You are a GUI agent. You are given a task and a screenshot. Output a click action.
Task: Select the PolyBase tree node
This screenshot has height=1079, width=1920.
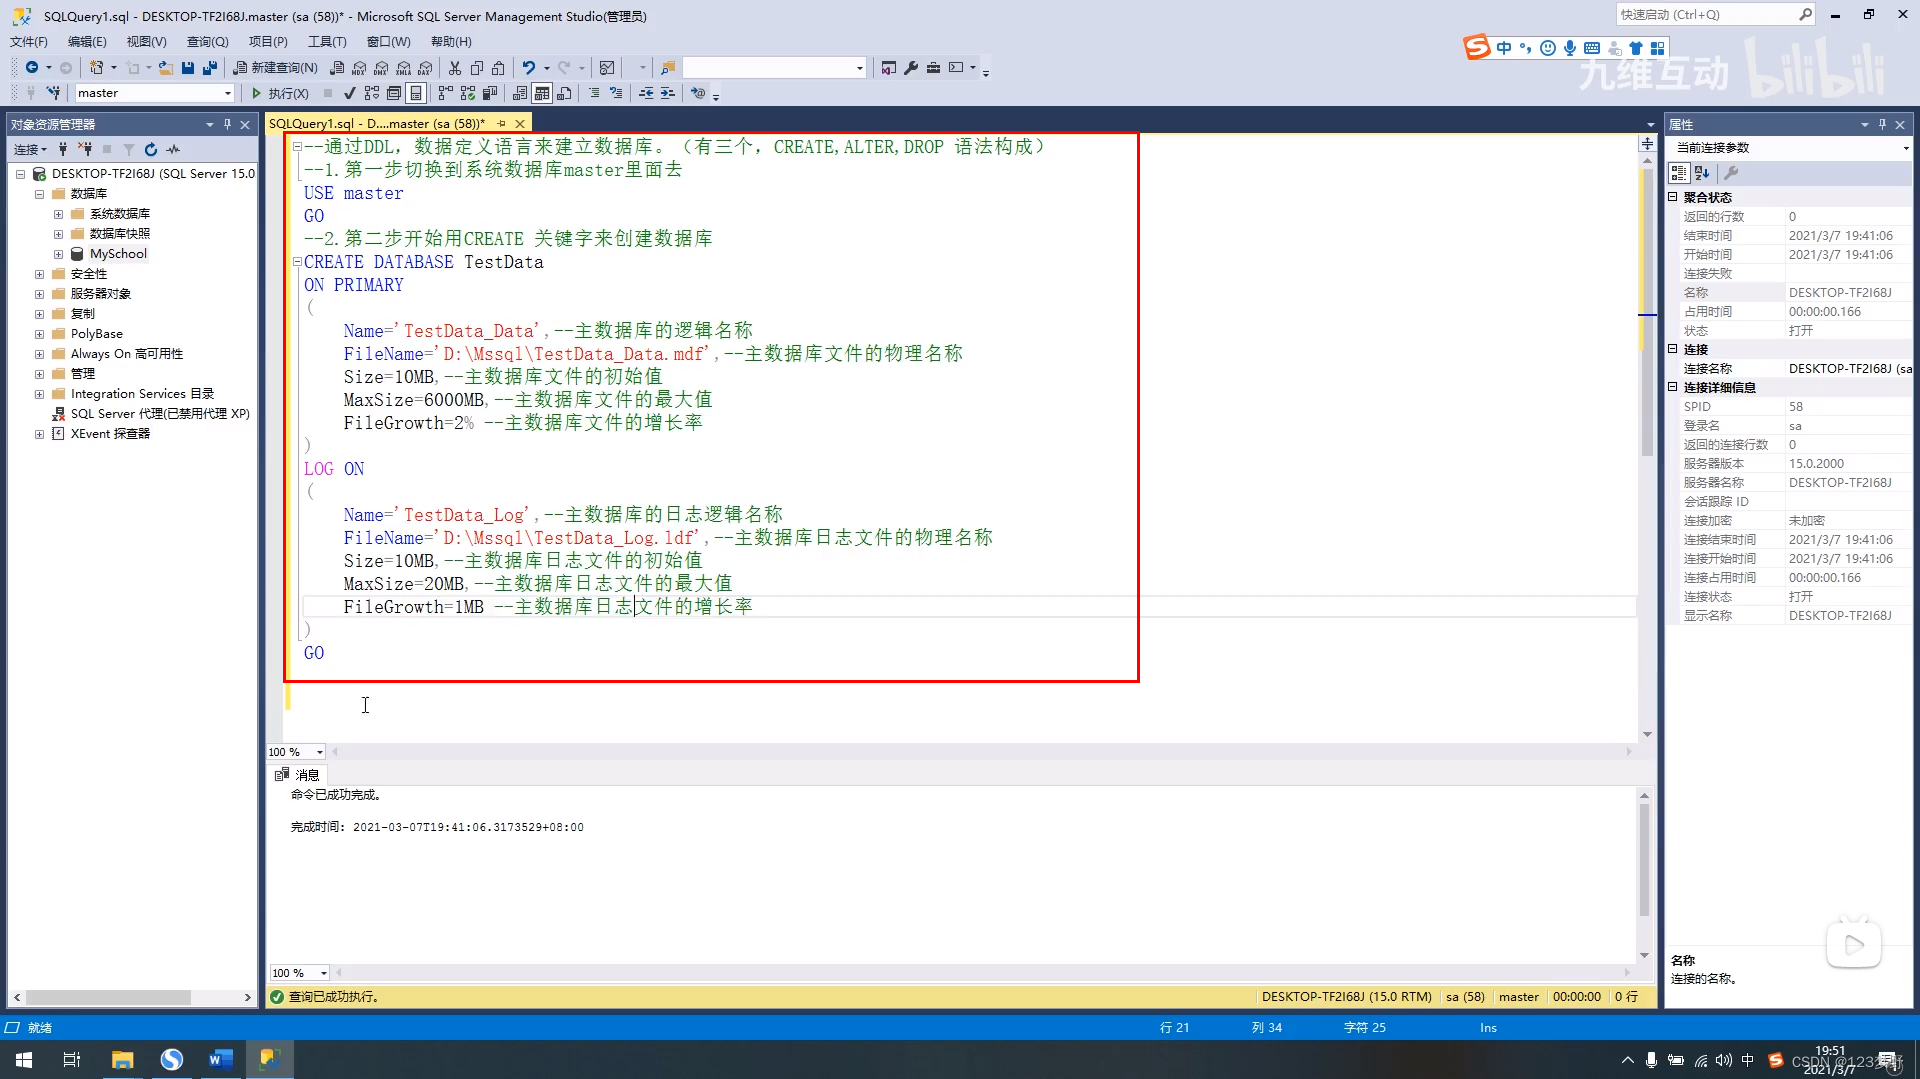coord(96,334)
